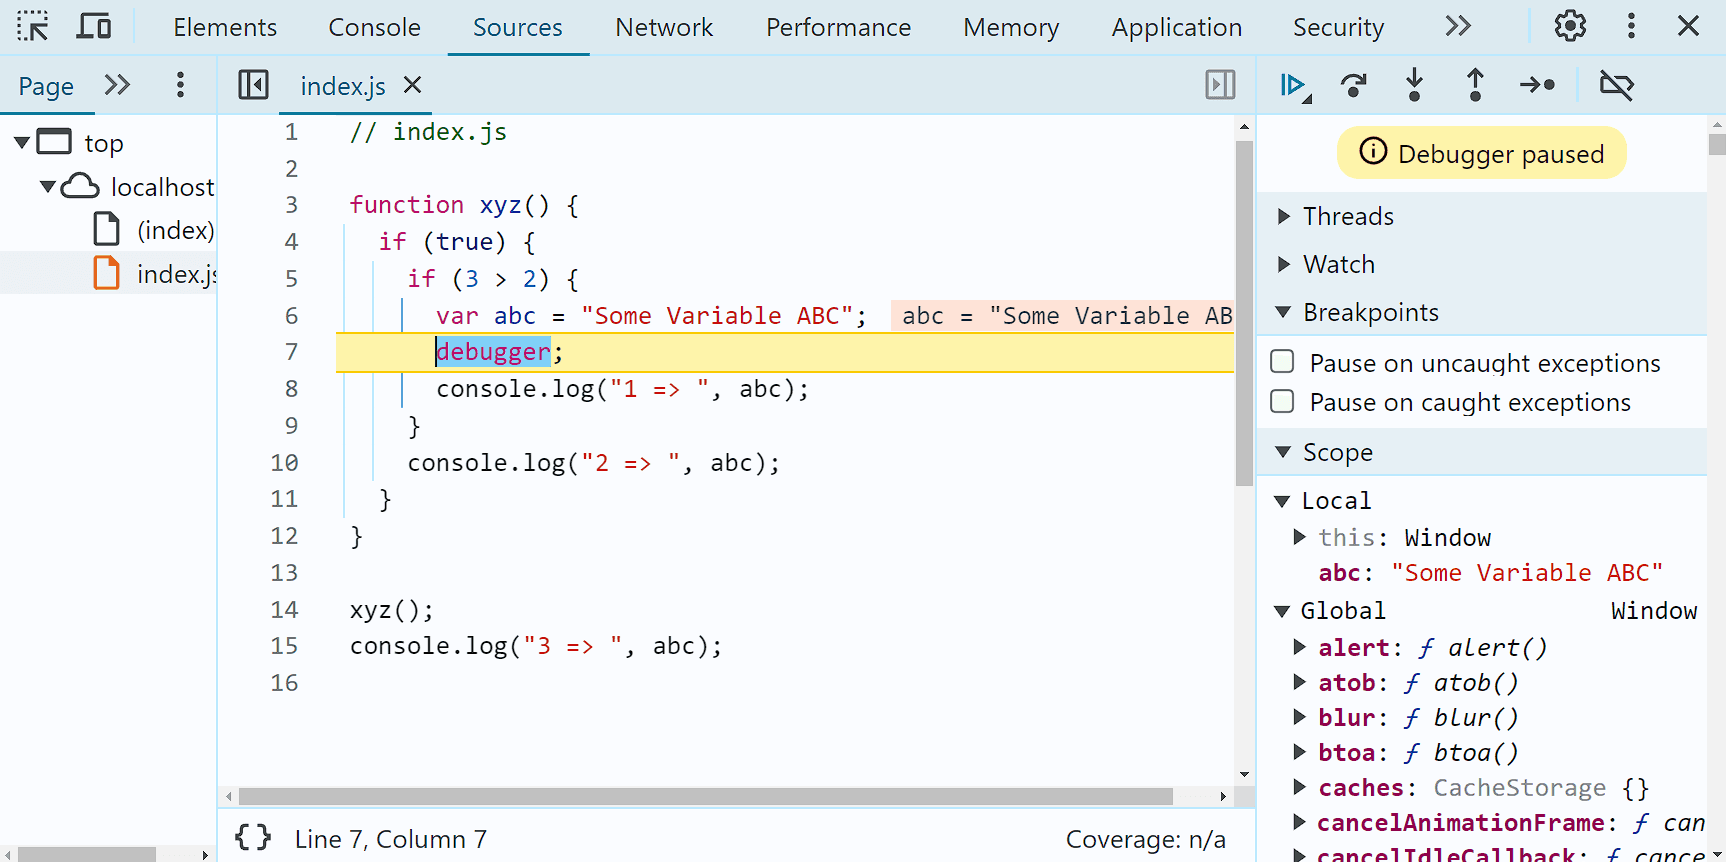Select index.js in the file tree
The width and height of the screenshot is (1726, 862).
pos(155,273)
